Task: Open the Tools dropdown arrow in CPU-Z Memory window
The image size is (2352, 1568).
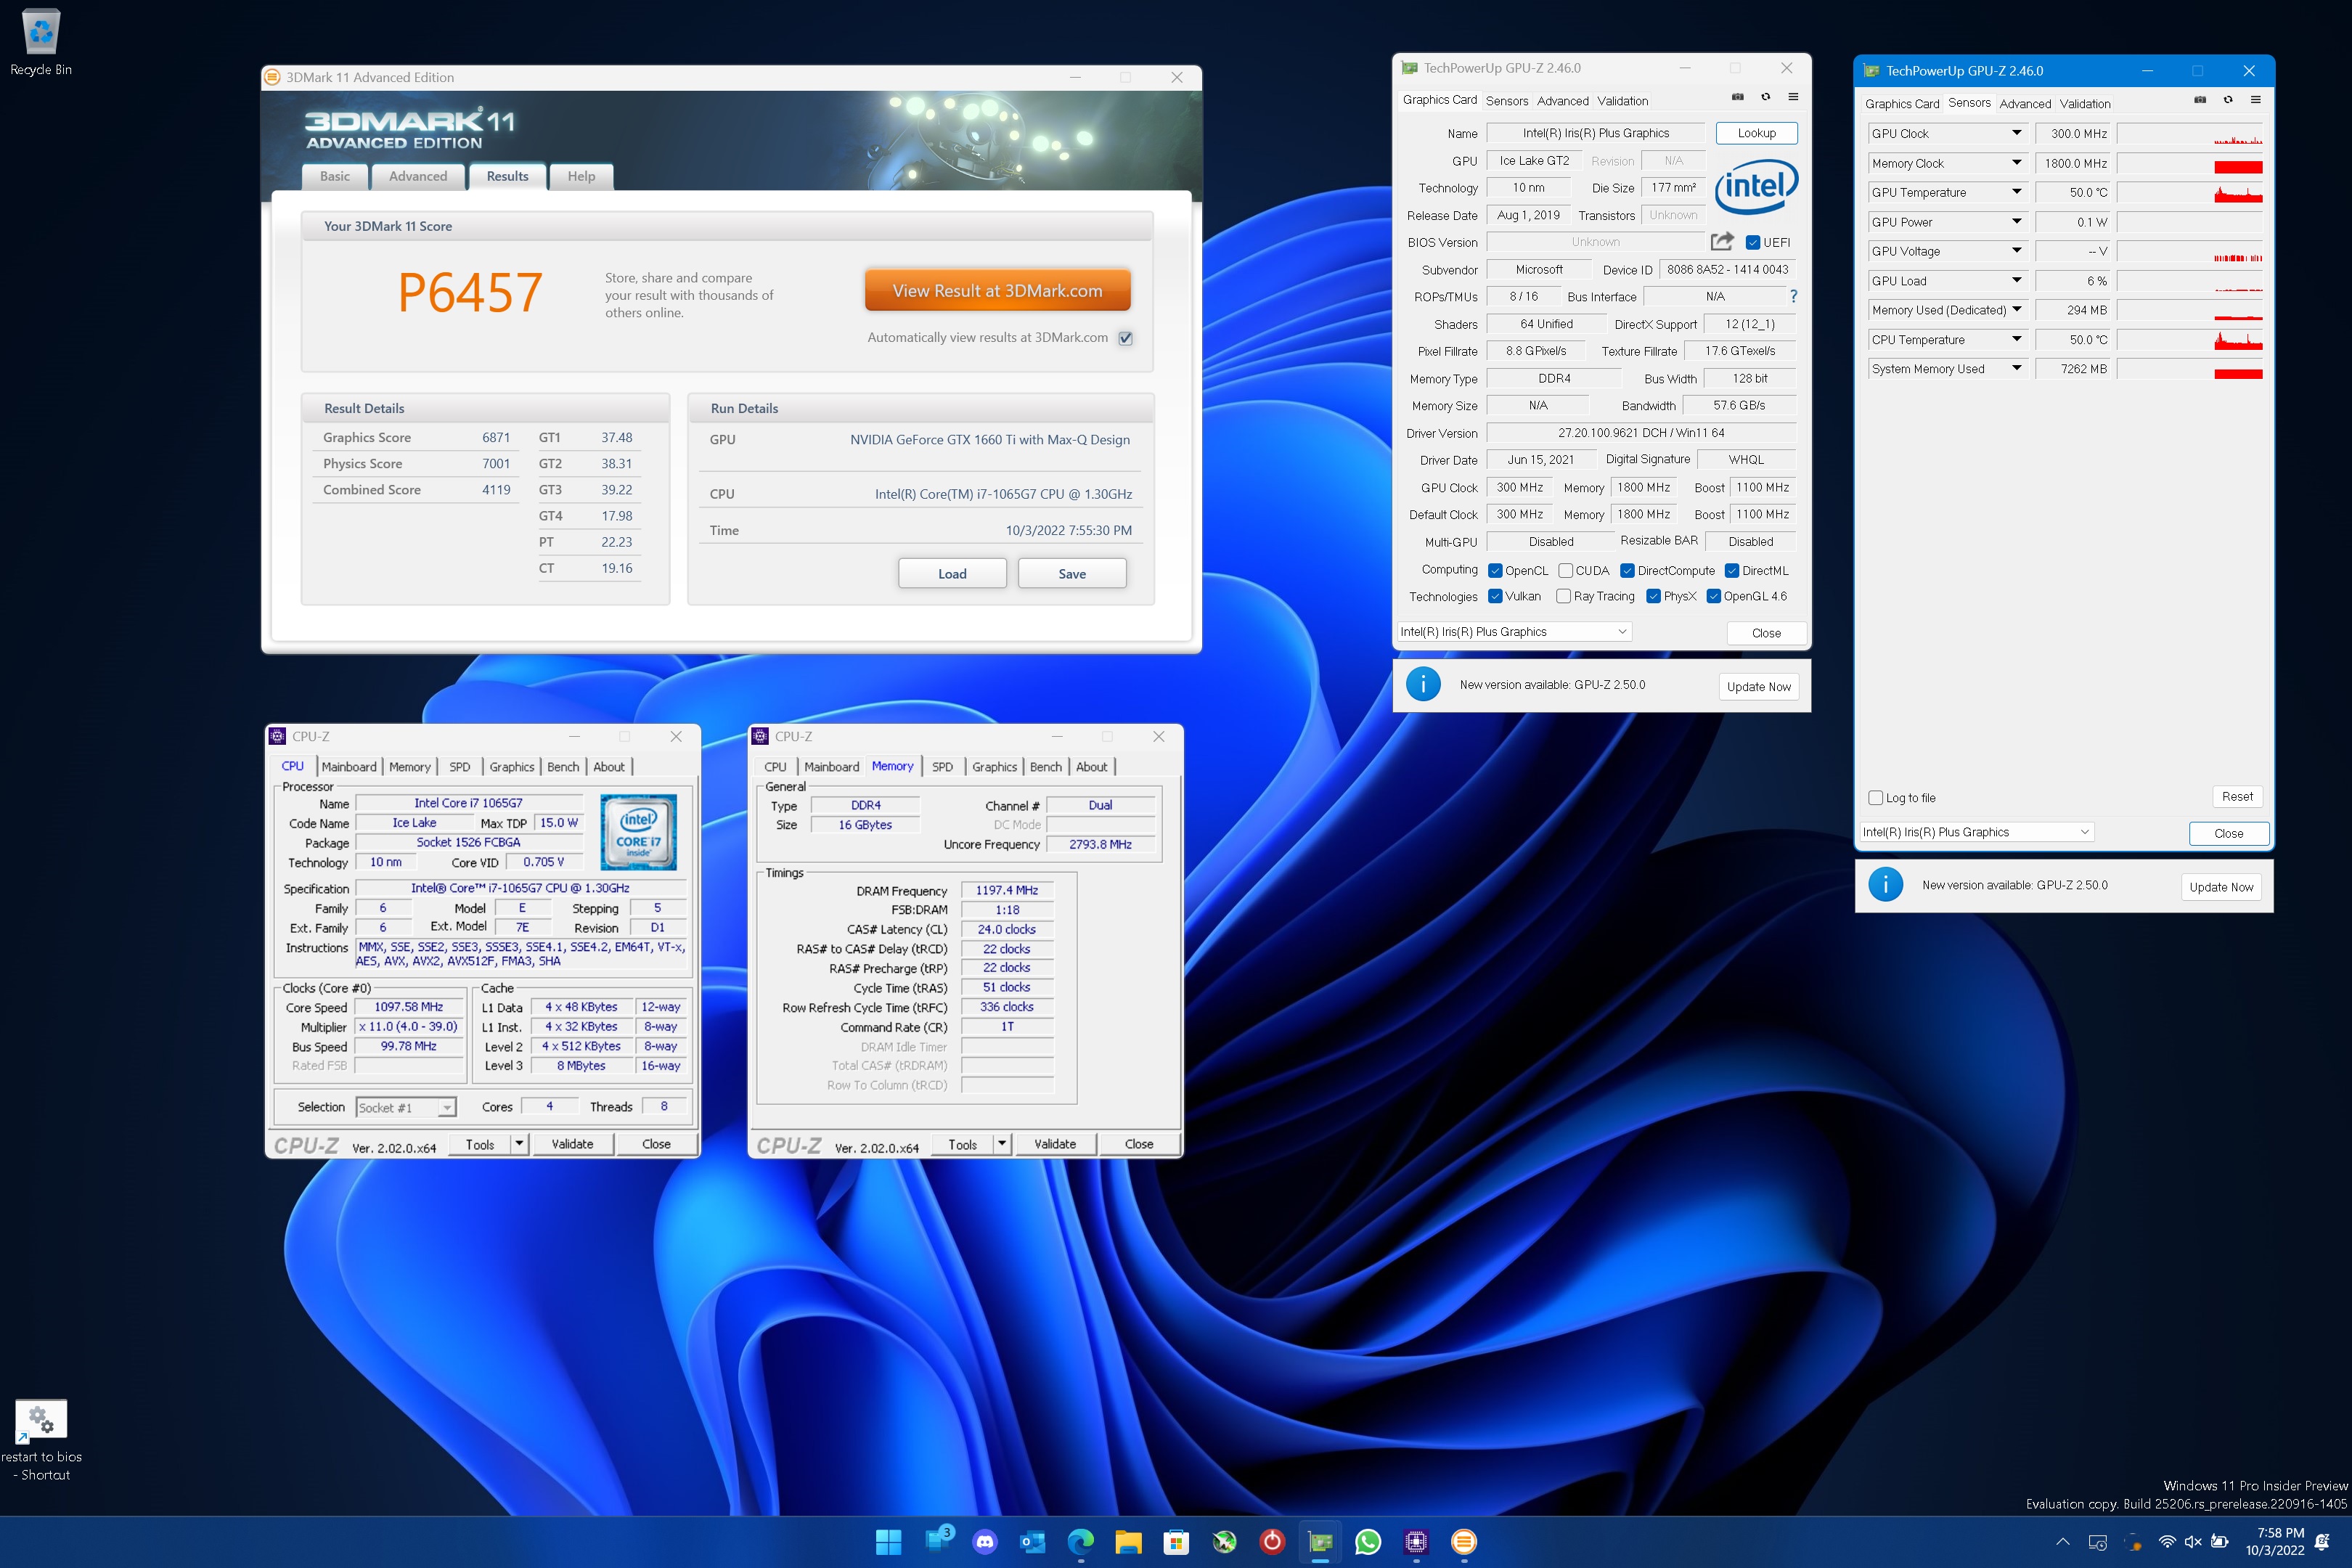Action: pos(1002,1143)
